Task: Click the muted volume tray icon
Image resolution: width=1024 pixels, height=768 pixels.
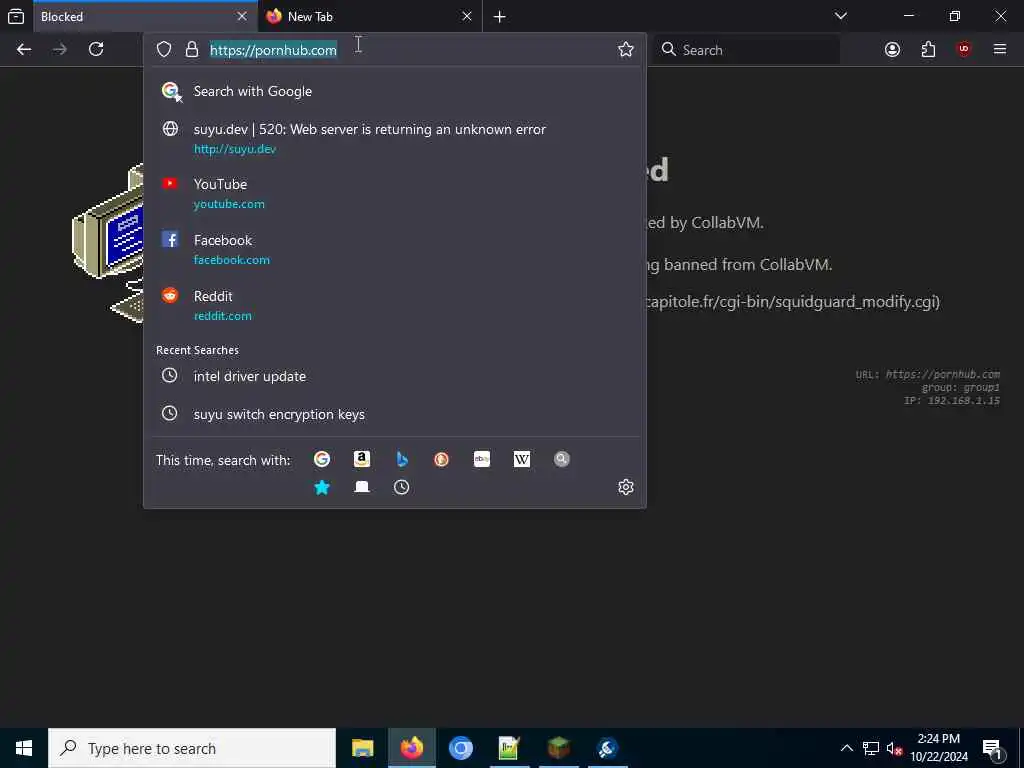Action: (x=894, y=748)
